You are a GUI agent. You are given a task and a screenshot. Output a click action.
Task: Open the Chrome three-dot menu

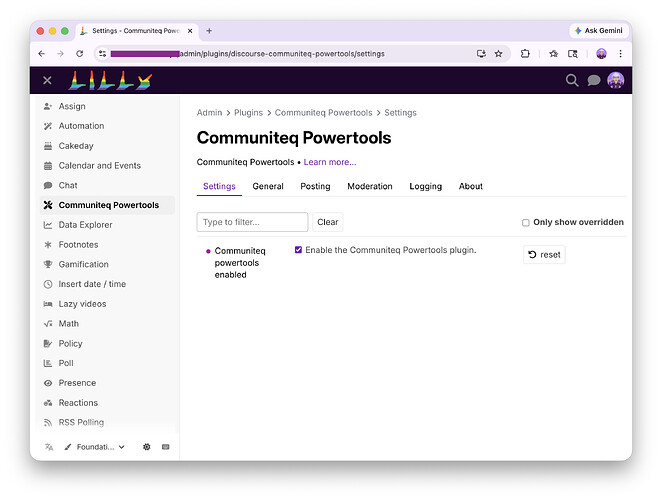click(x=620, y=54)
